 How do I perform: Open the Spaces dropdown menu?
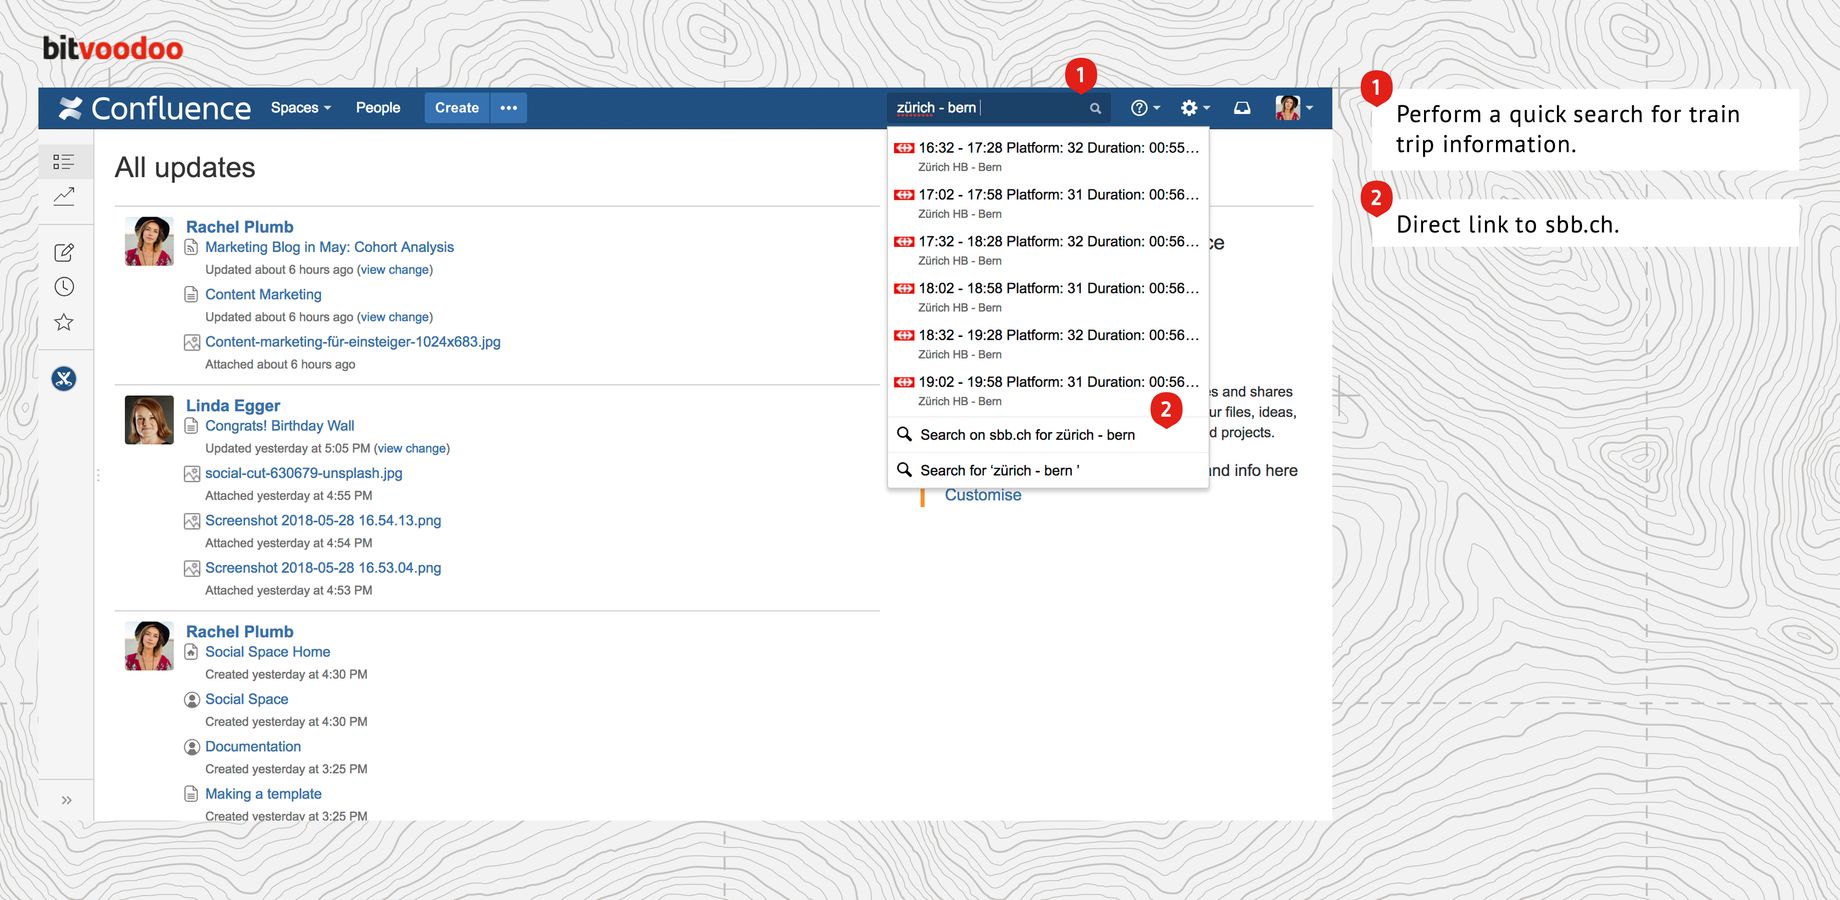[300, 108]
